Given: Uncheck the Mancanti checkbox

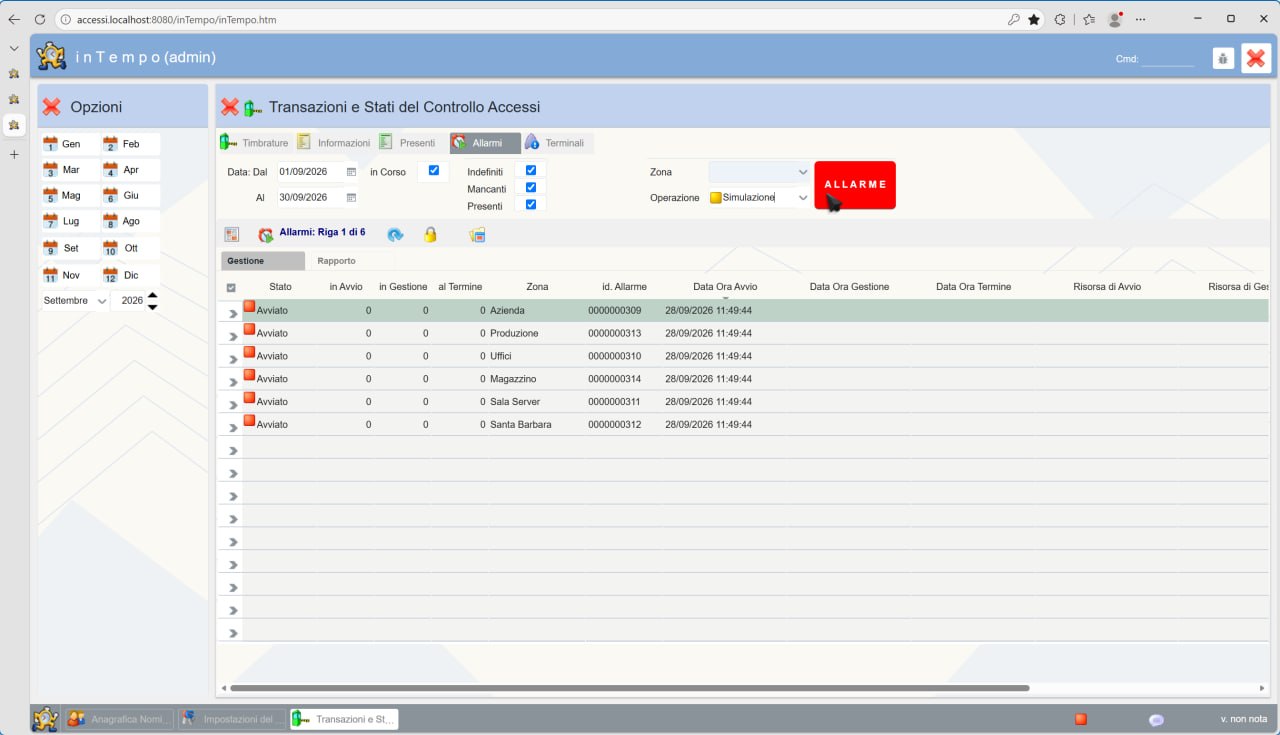Looking at the screenshot, I should coord(531,187).
